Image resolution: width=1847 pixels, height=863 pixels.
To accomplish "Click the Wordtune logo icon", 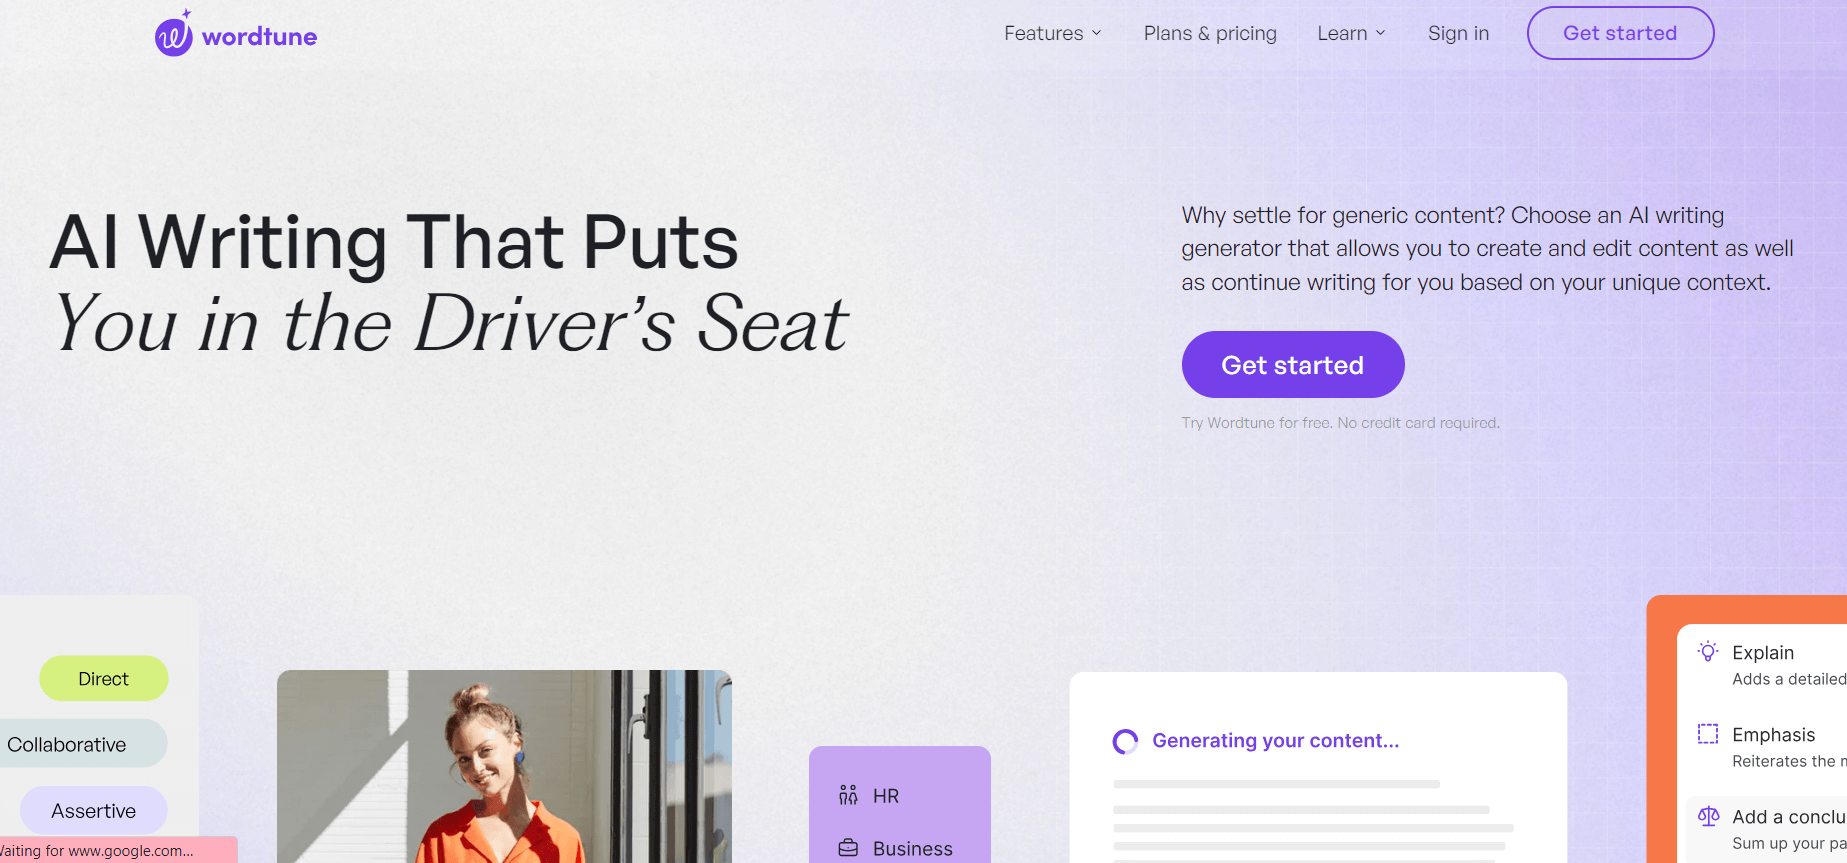I will [173, 34].
